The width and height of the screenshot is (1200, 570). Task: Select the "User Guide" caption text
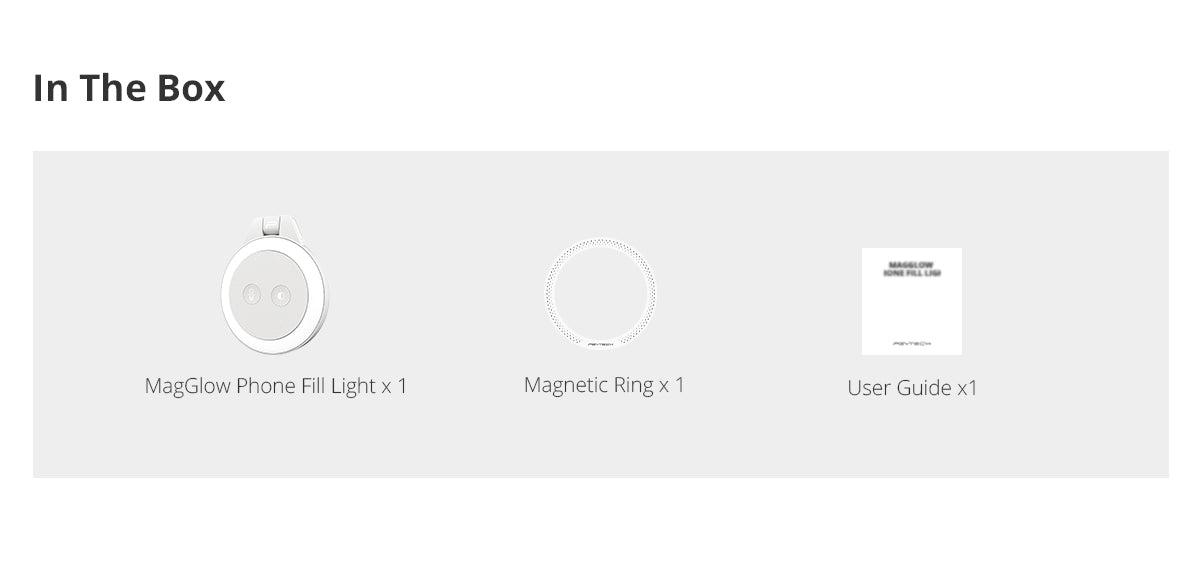(x=899, y=388)
